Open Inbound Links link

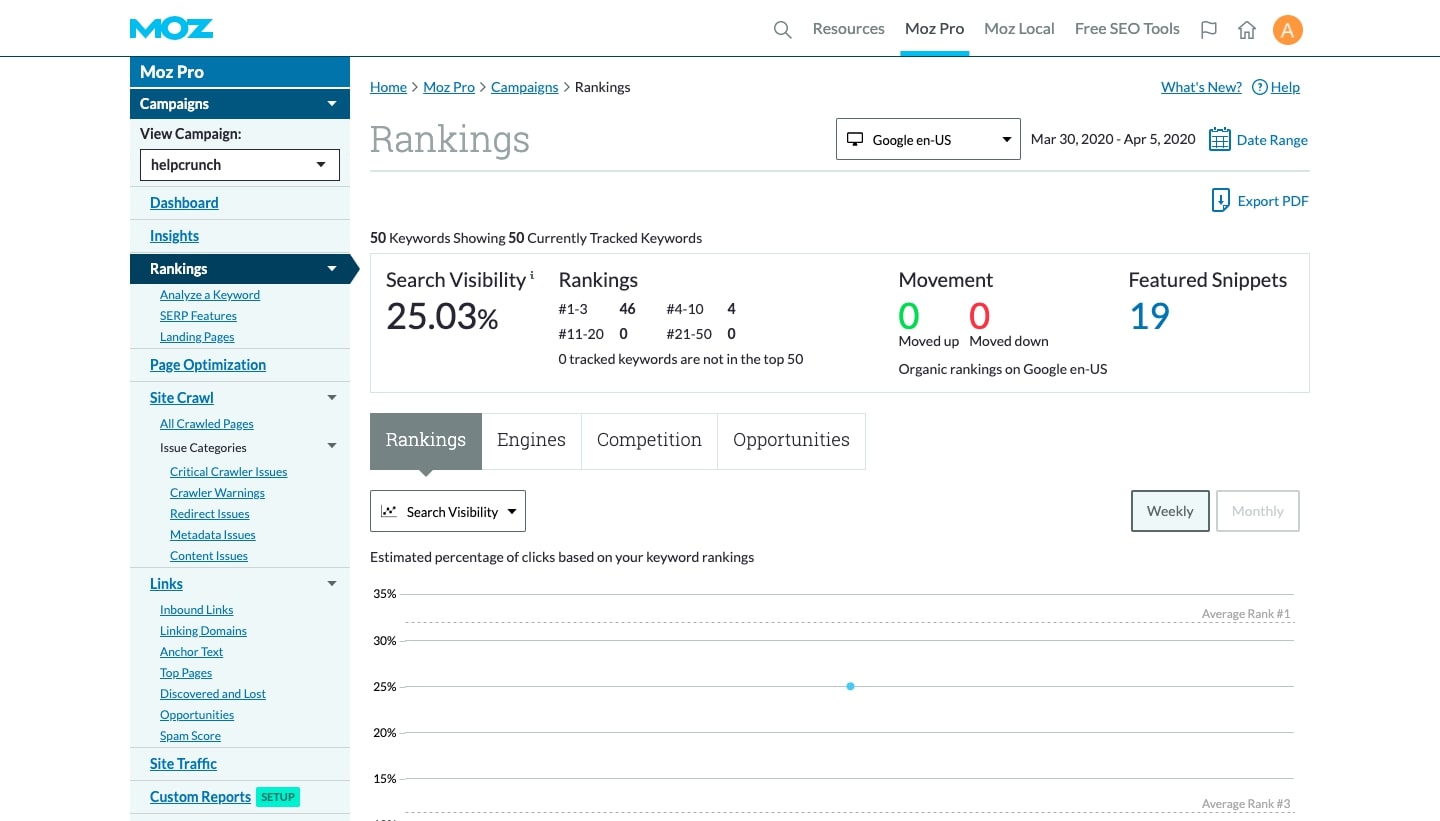pyautogui.click(x=197, y=610)
